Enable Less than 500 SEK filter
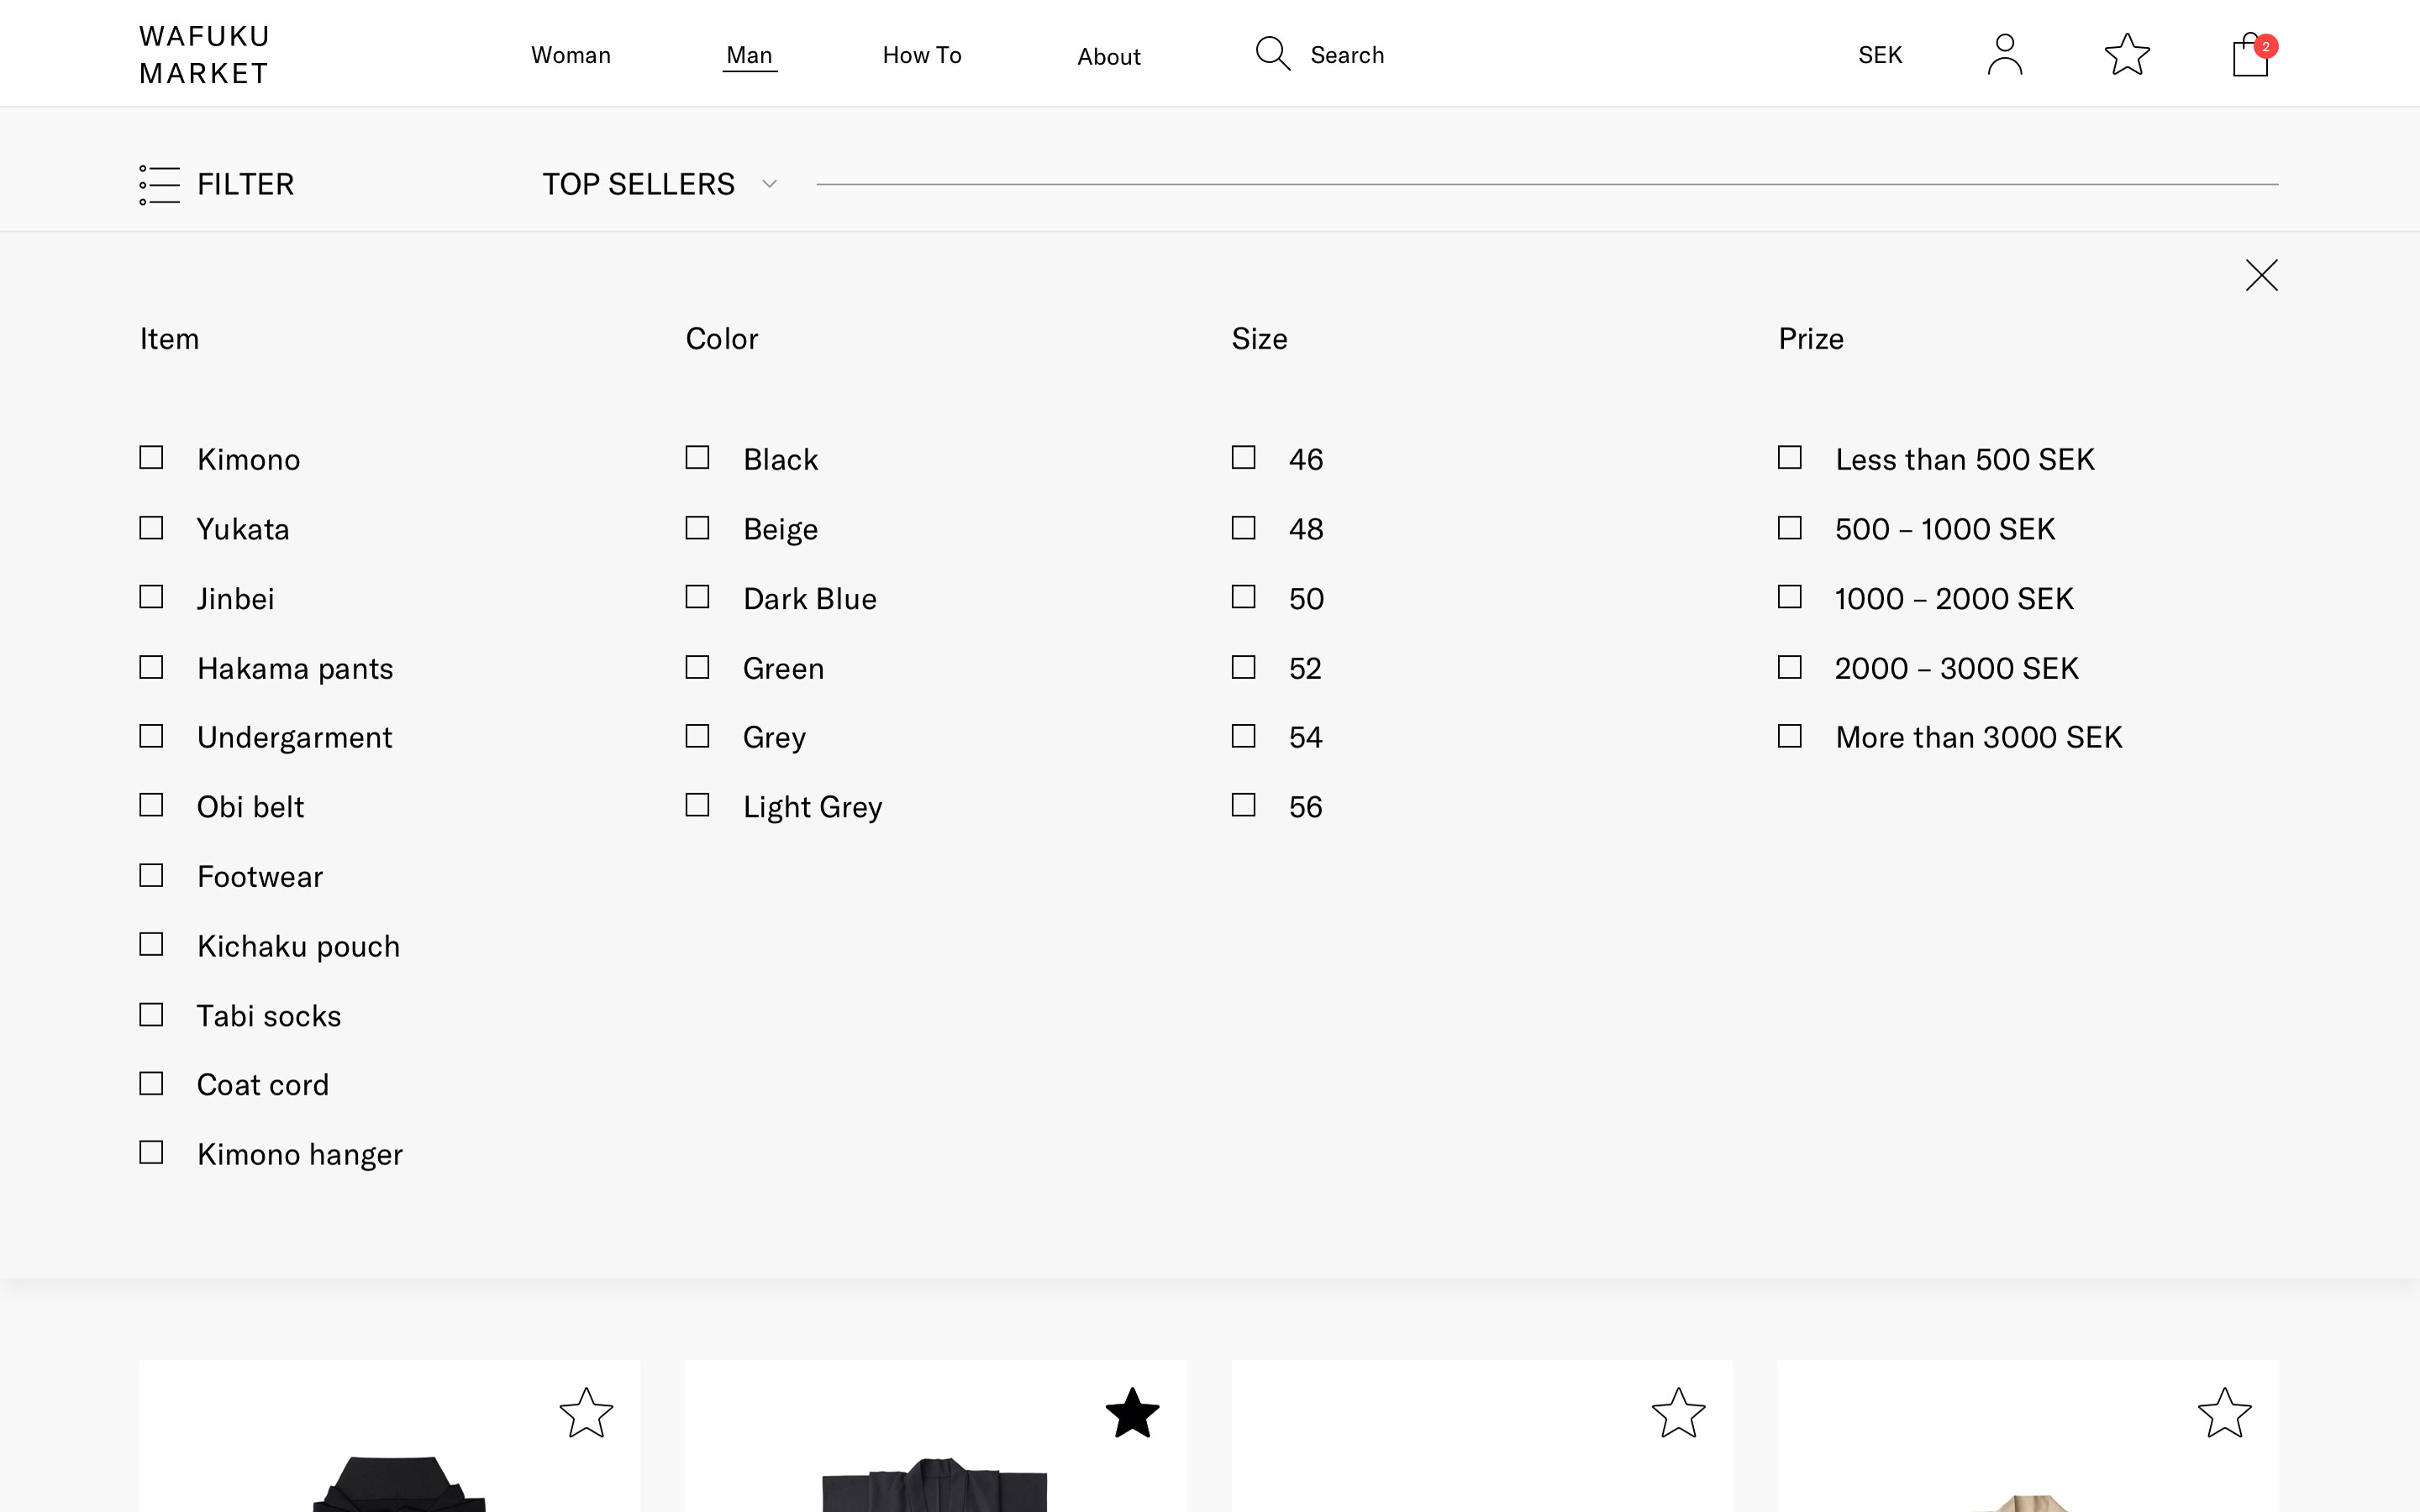Screen dimensions: 2420x1512 pos(1790,458)
